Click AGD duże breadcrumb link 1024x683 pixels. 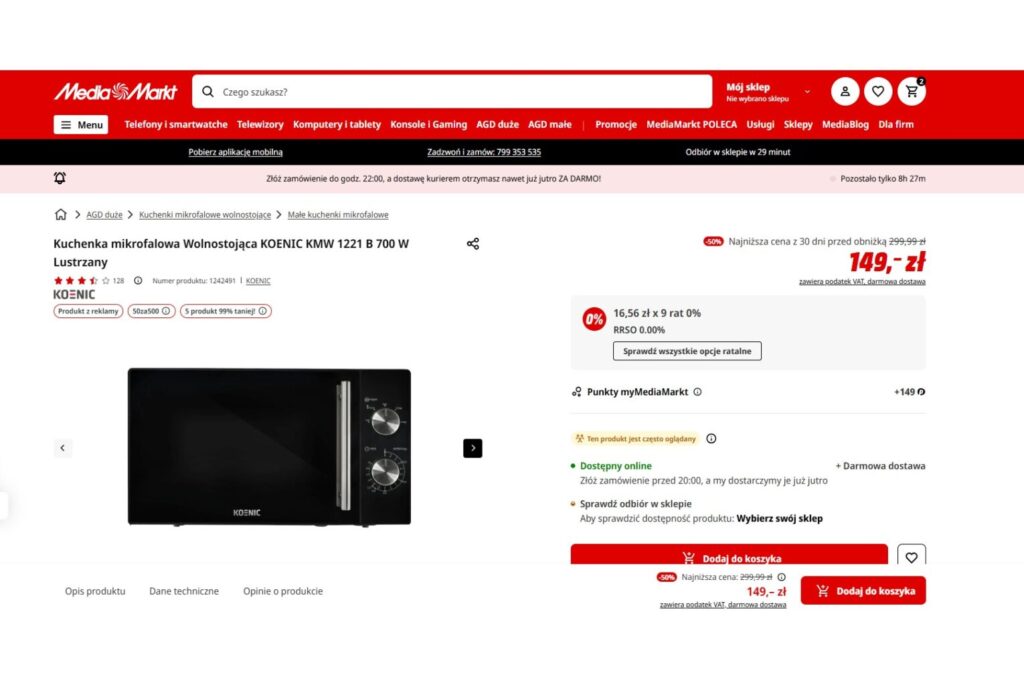[104, 215]
